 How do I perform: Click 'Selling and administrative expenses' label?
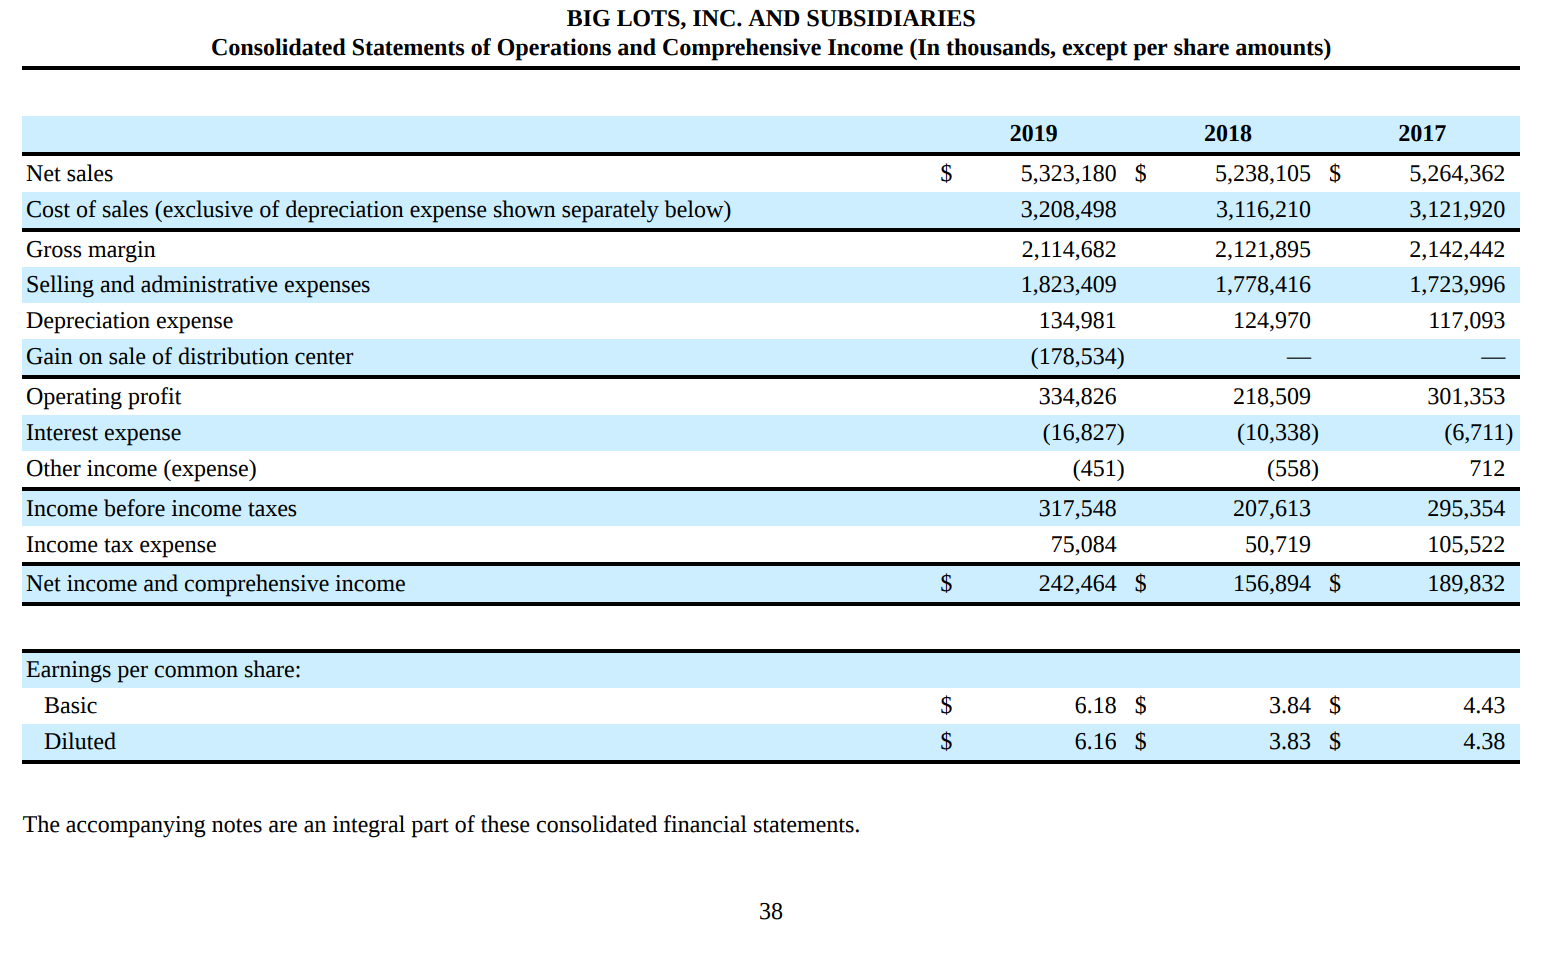click(x=198, y=284)
